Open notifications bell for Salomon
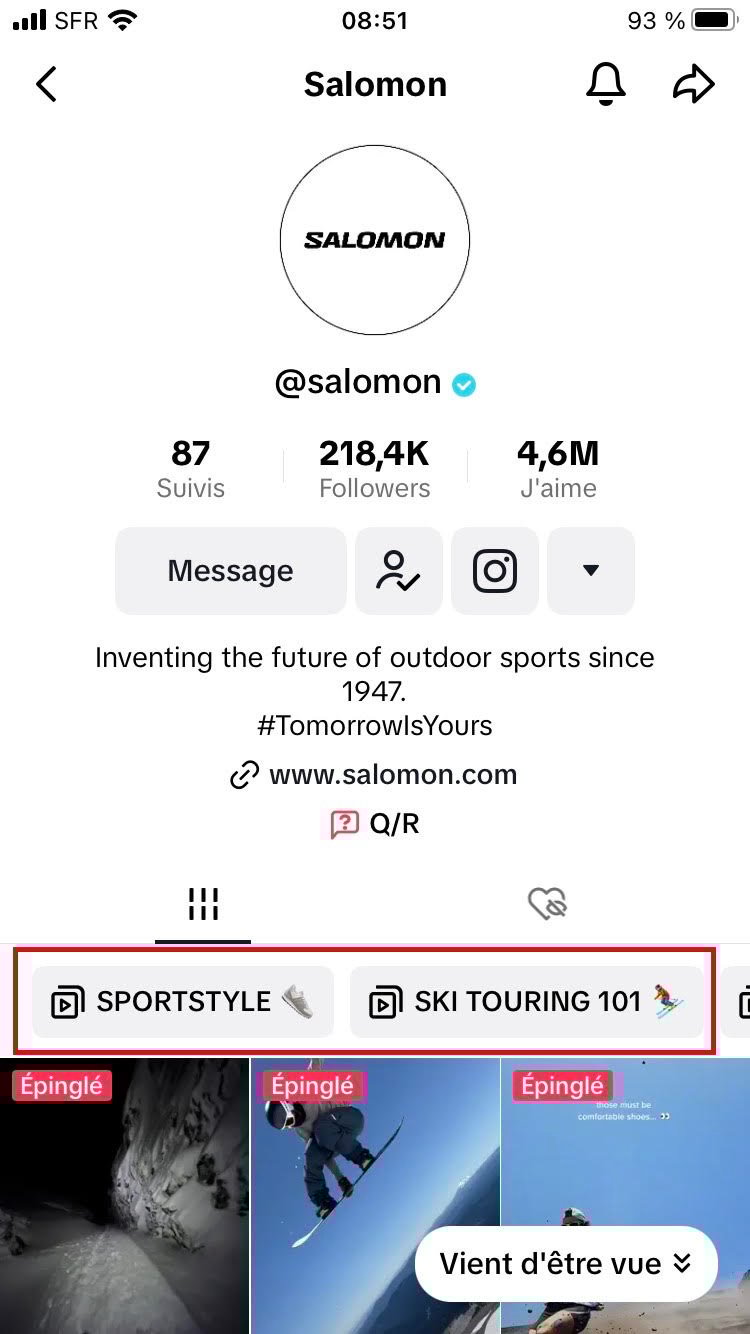 (x=605, y=85)
